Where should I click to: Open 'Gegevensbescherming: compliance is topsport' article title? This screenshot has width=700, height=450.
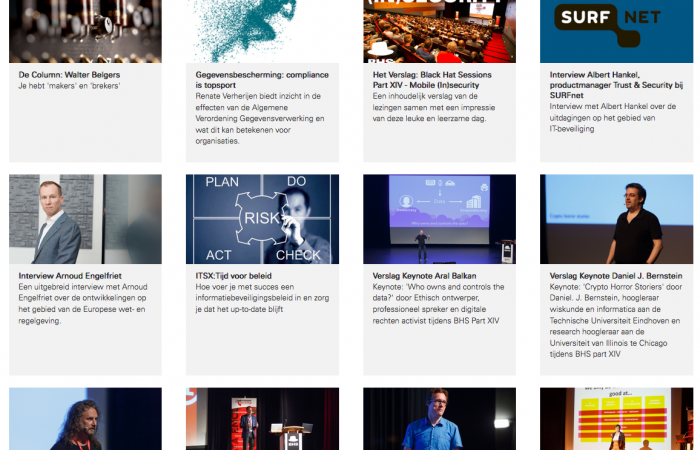coord(262,80)
